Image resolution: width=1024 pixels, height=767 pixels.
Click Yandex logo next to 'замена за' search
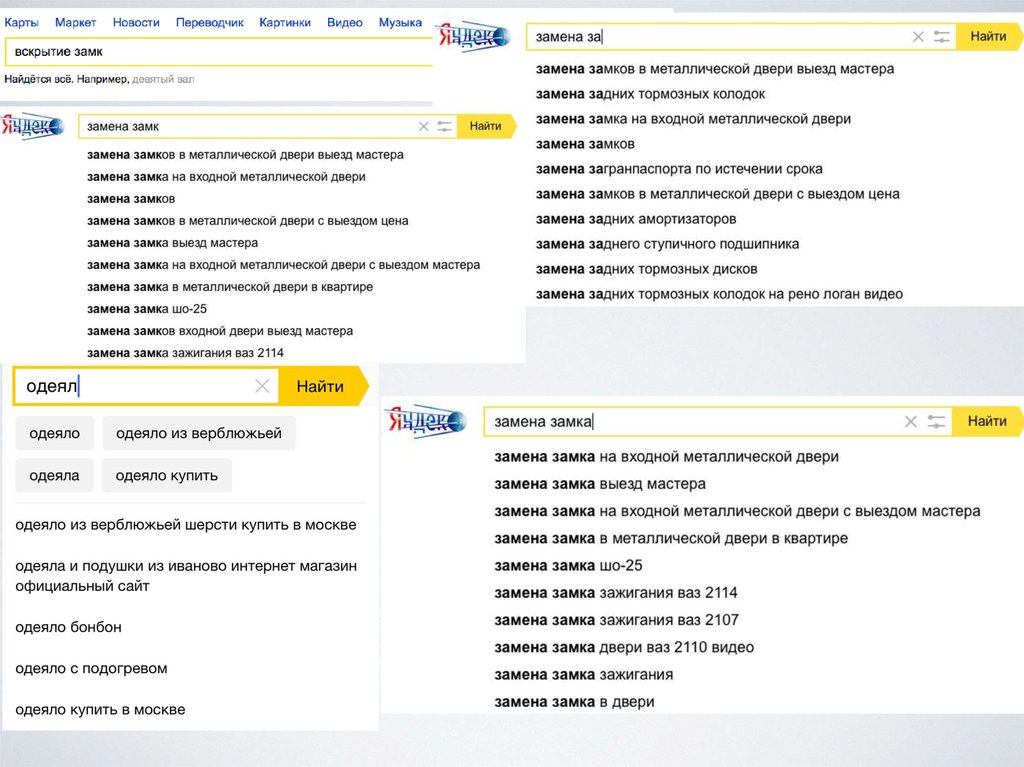click(x=473, y=37)
